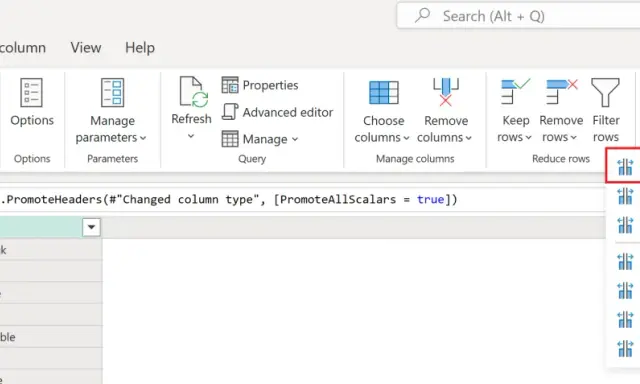Expand the Choose columns dropdown arrow
This screenshot has height=384, width=640.
406,138
